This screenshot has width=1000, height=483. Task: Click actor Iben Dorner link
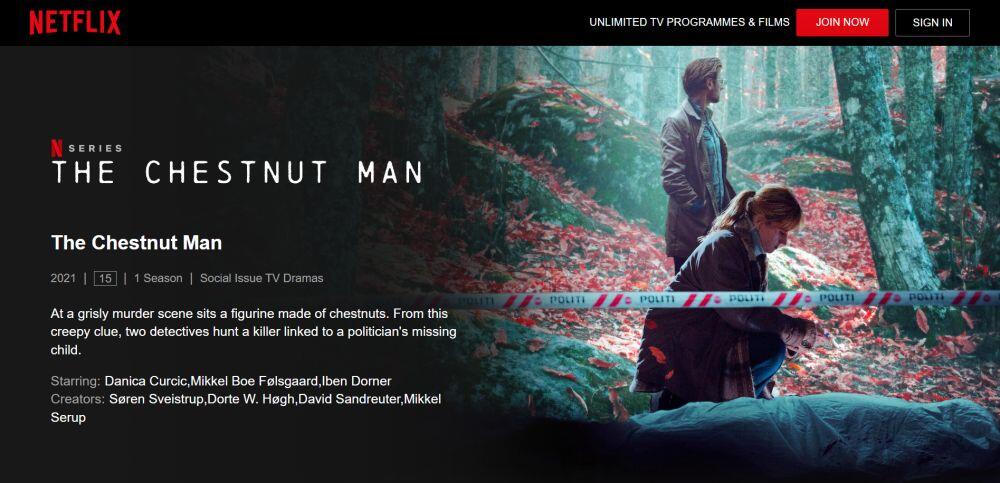coord(356,381)
